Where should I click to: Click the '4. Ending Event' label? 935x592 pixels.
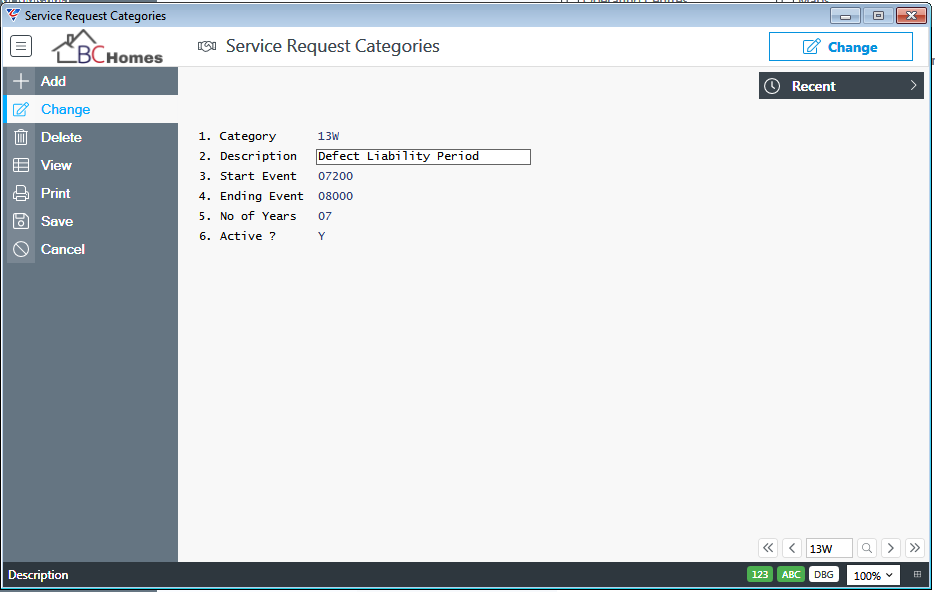click(251, 196)
